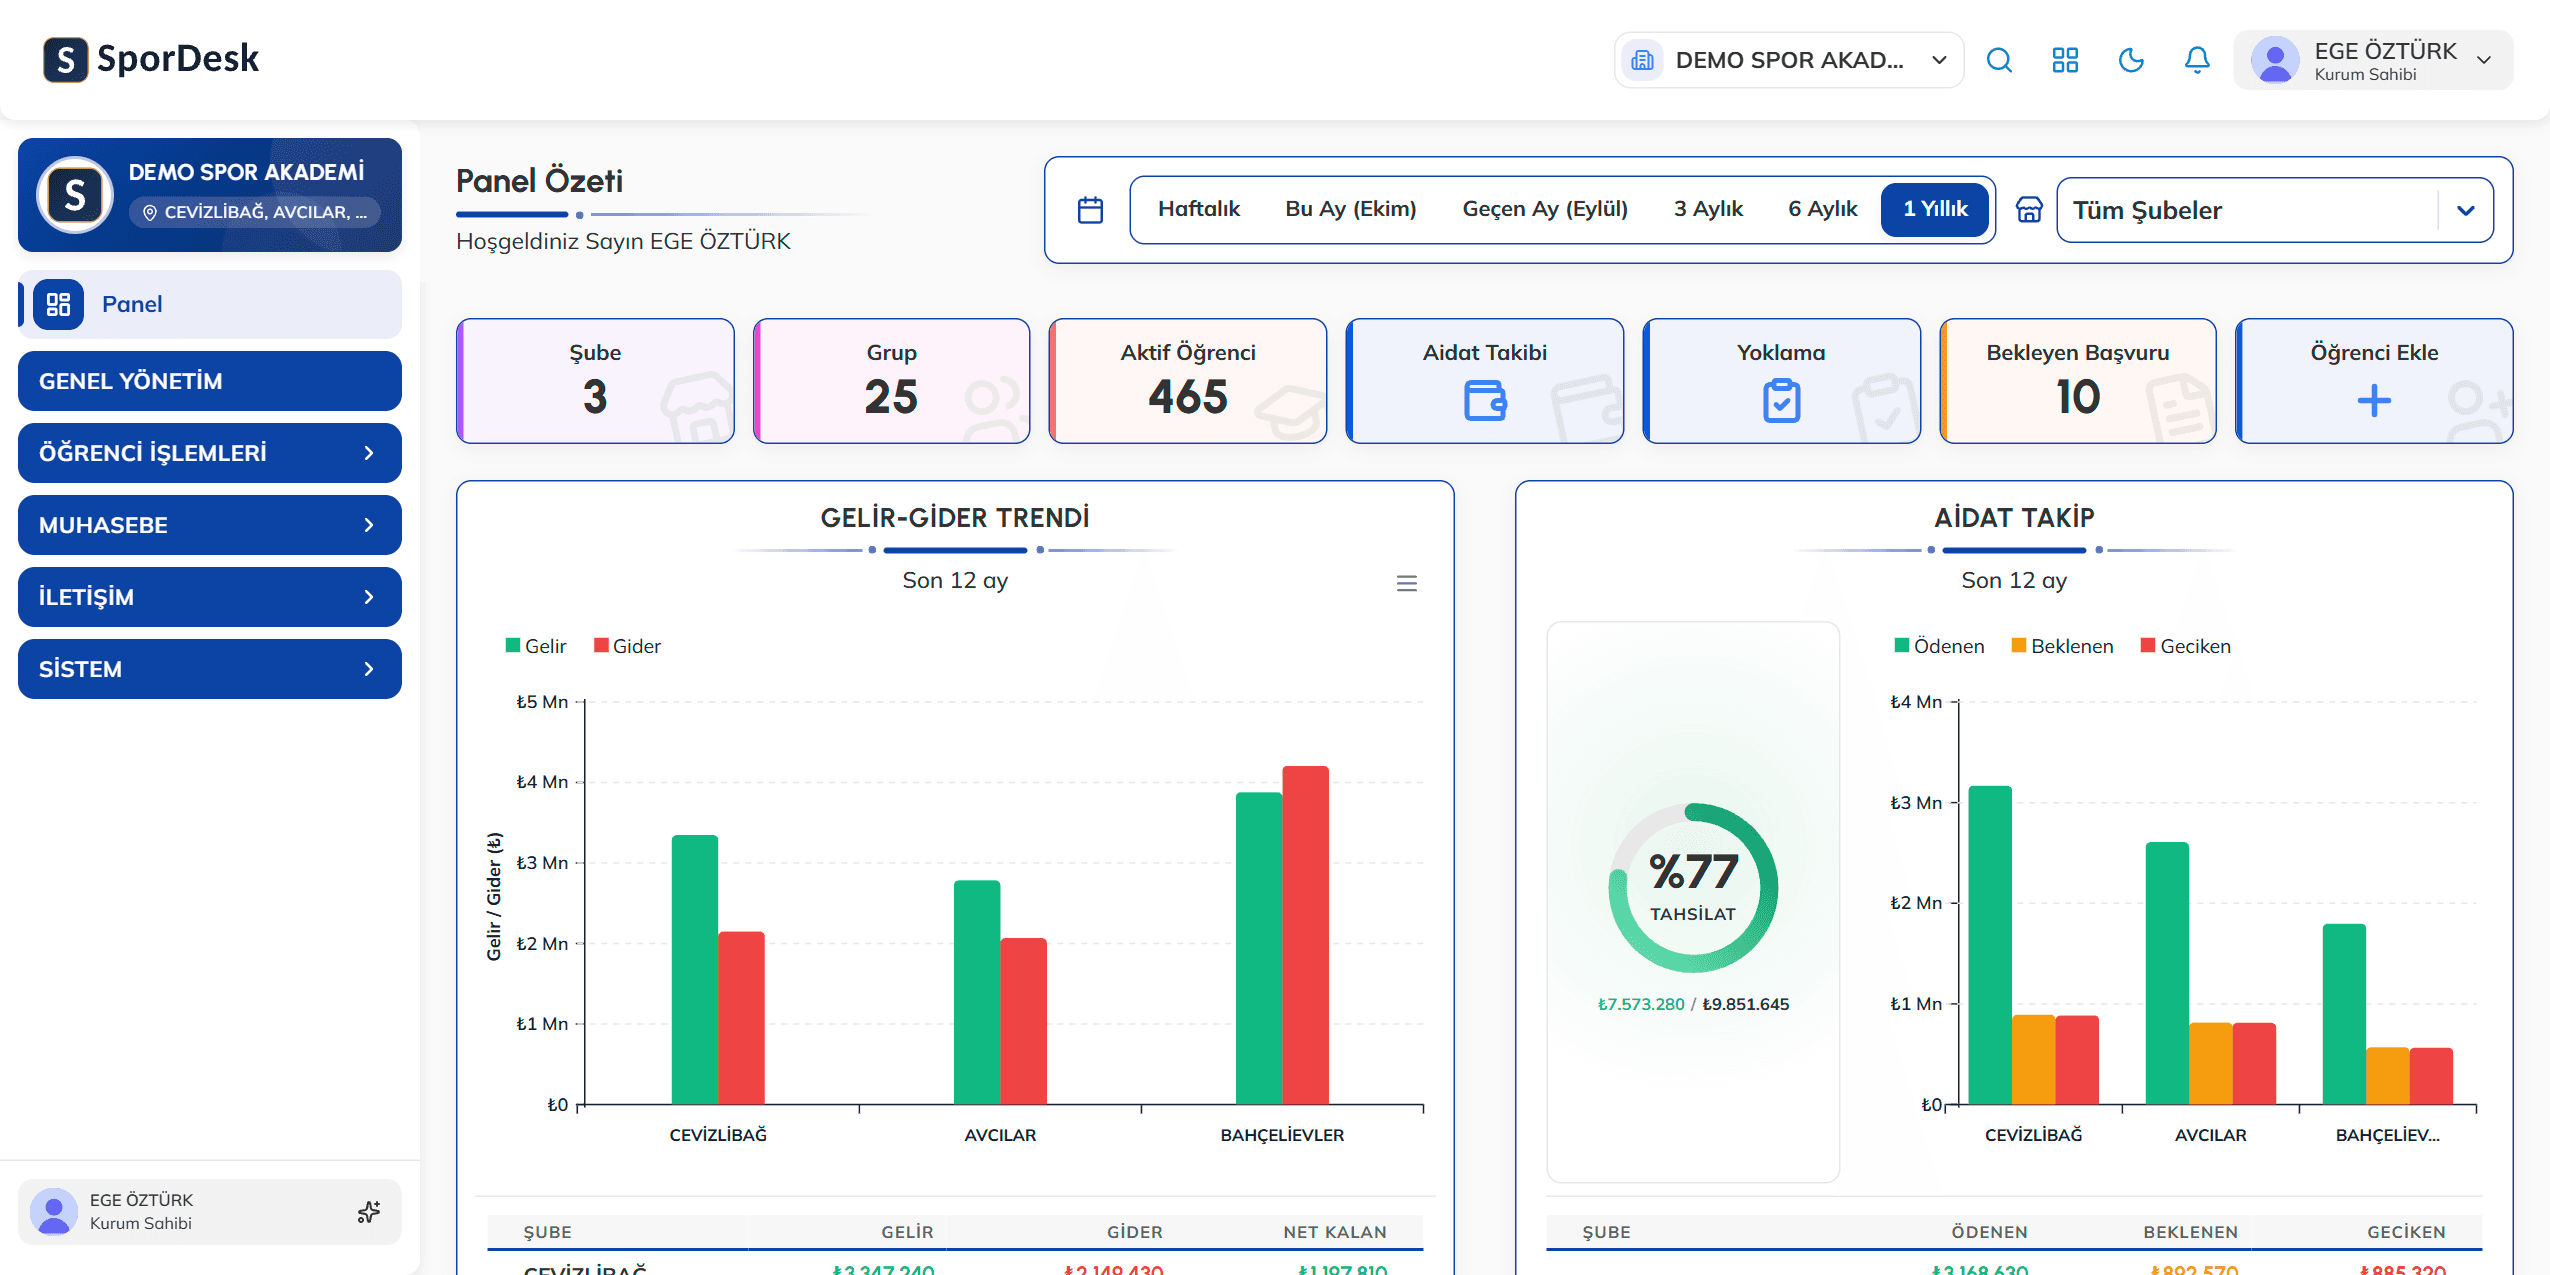Expand SİSTEM sidebar section
2550x1275 pixels.
click(x=210, y=669)
